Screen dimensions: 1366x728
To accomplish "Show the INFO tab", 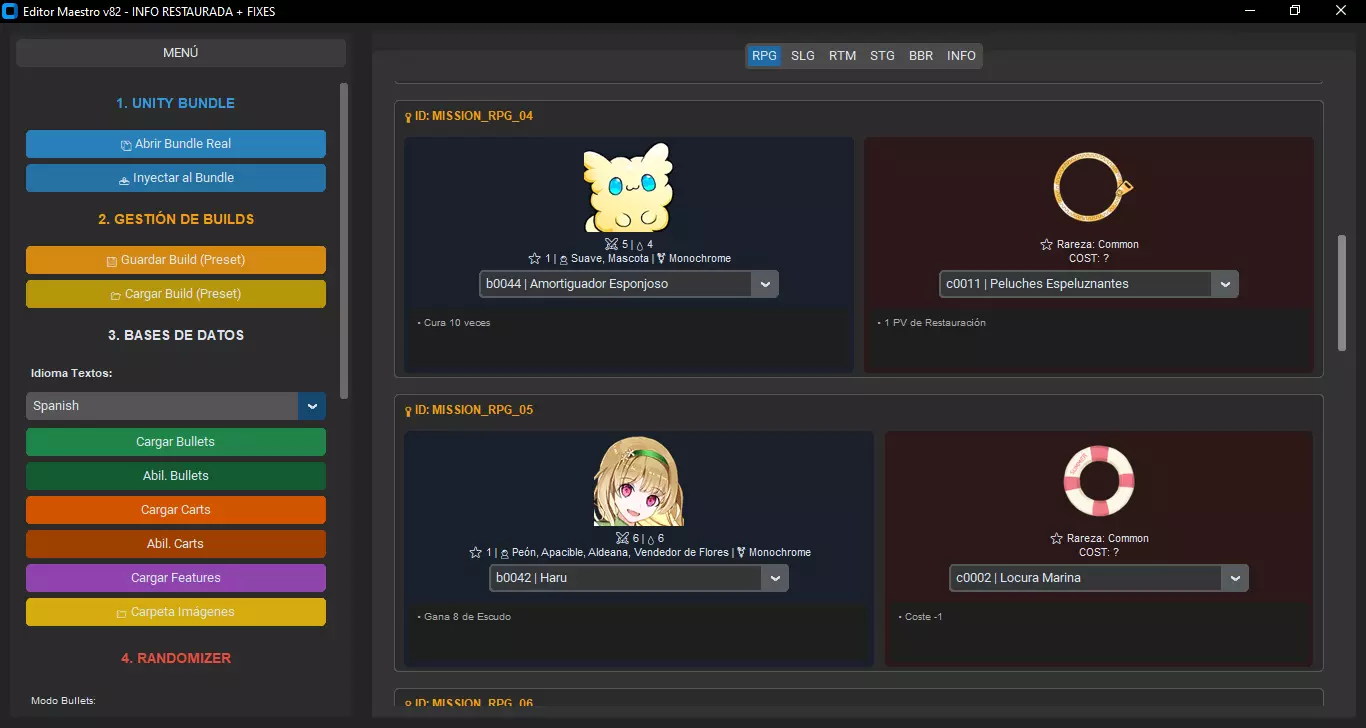I will [961, 56].
